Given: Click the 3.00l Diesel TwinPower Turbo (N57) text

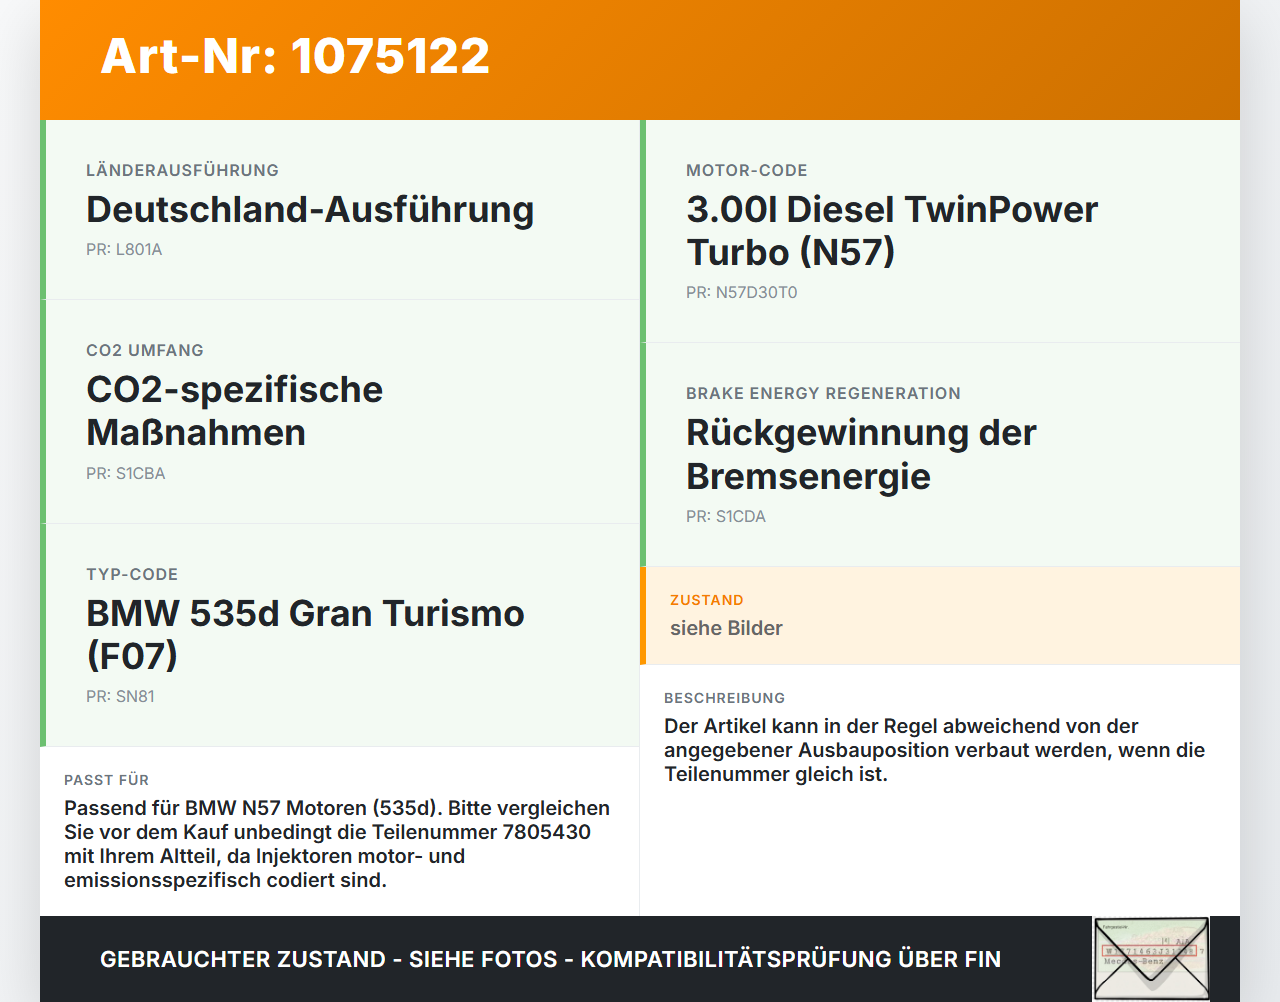Looking at the screenshot, I should point(892,231).
